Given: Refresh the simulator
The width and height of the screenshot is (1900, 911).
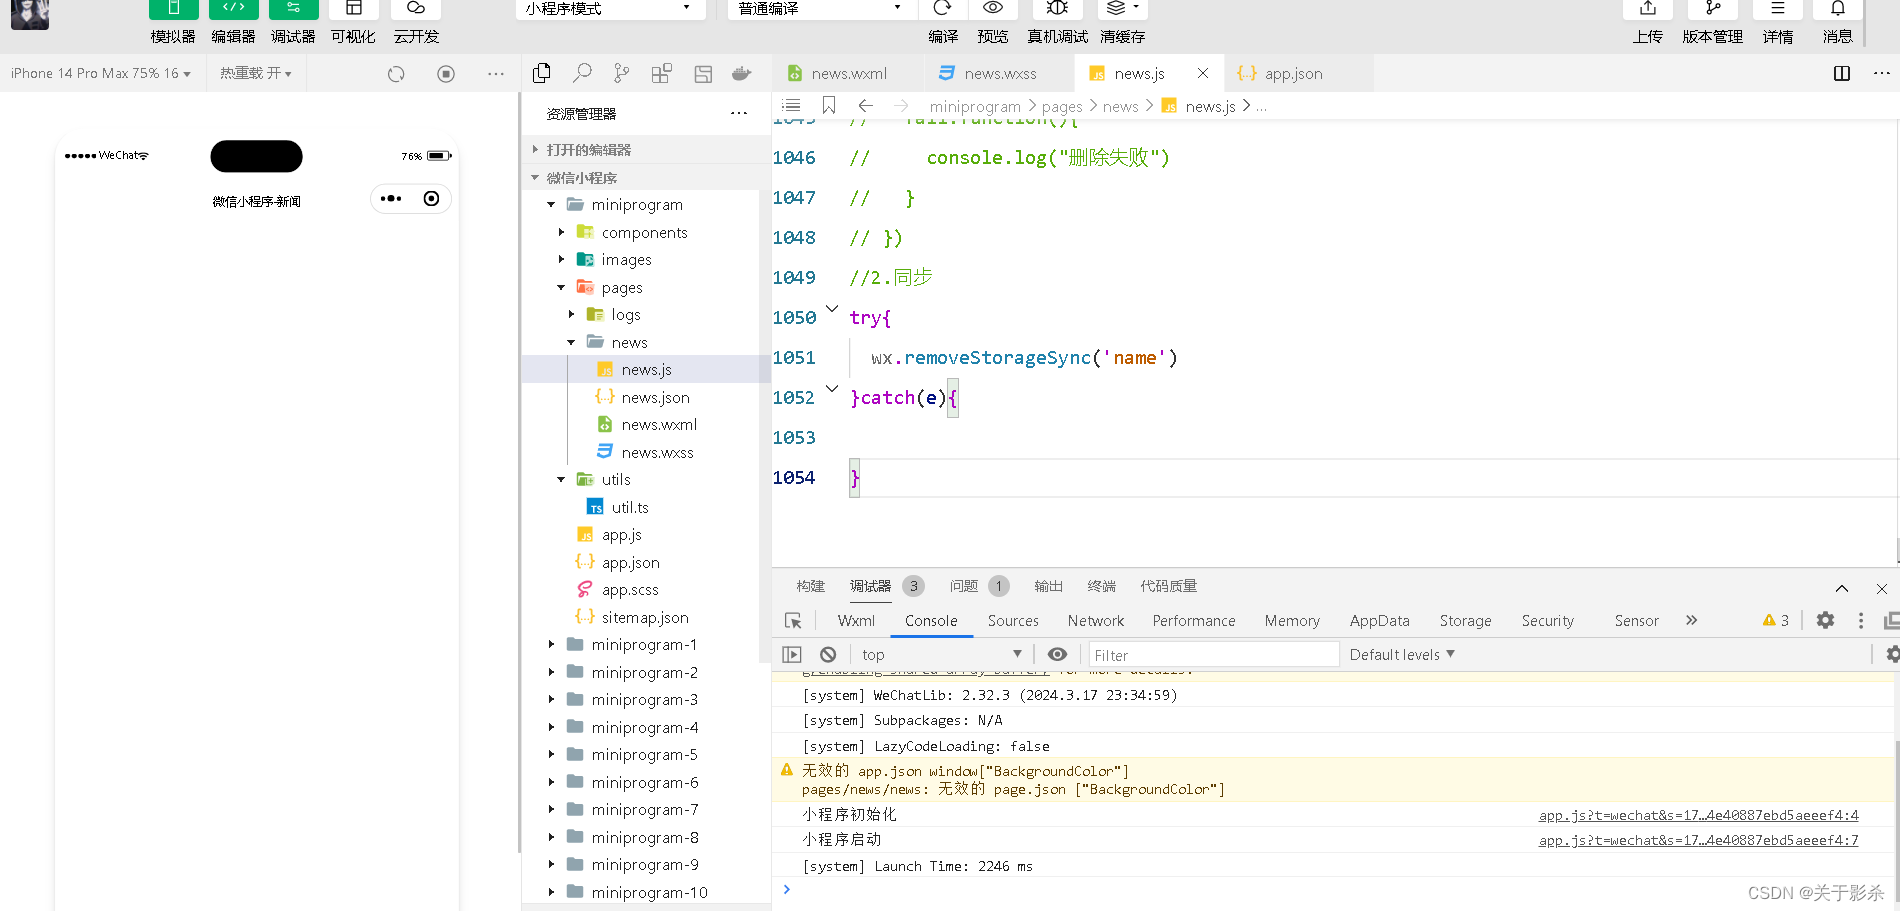Looking at the screenshot, I should (396, 74).
